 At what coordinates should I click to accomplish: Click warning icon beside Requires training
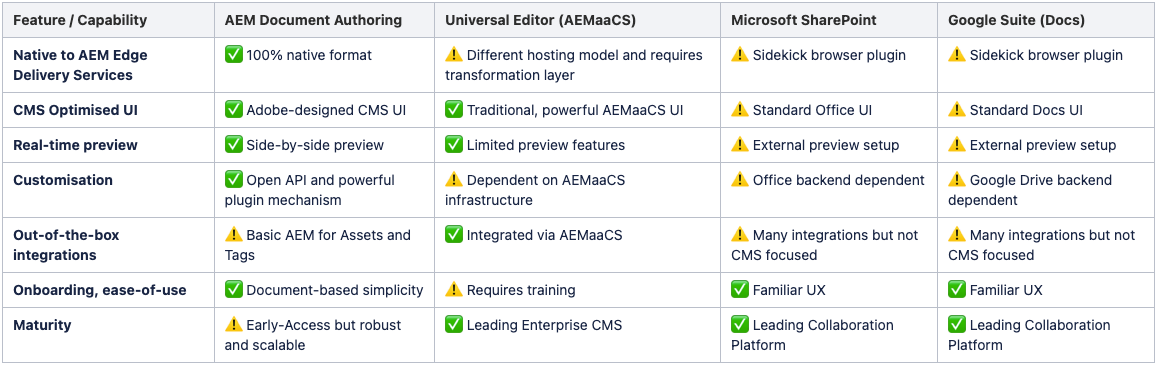[x=453, y=290]
